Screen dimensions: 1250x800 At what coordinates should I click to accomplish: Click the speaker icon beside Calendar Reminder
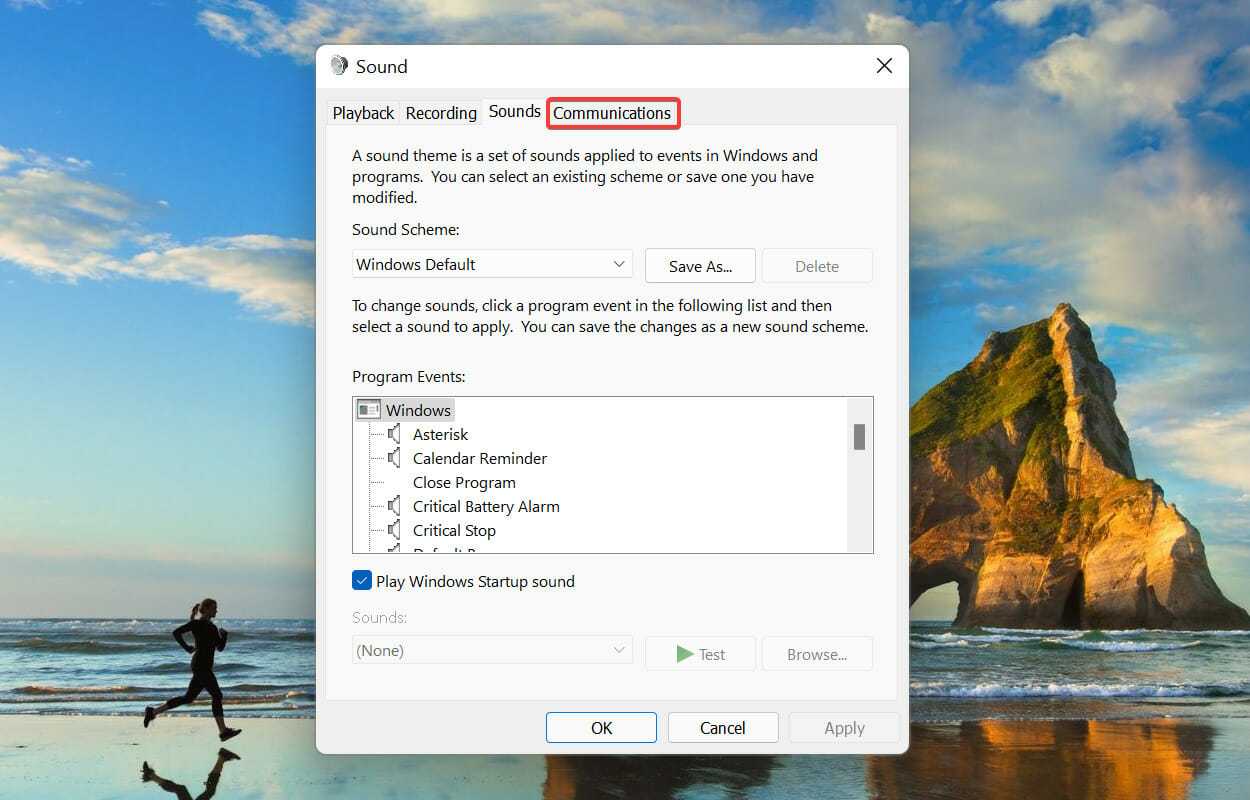tap(395, 458)
